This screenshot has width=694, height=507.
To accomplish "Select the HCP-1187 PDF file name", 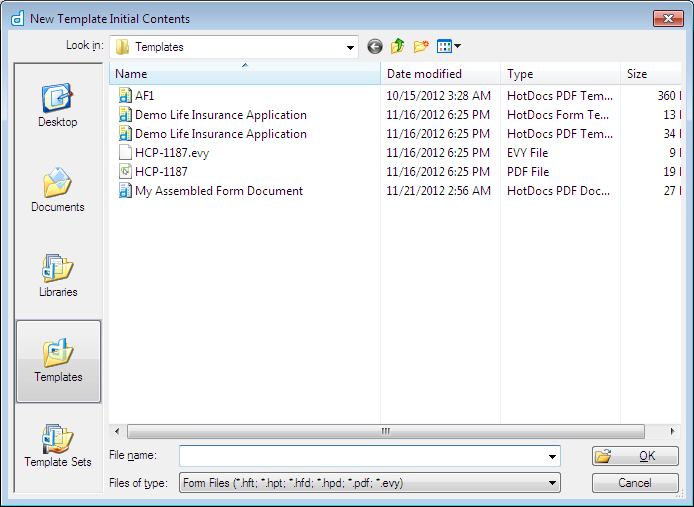I will pos(161,172).
